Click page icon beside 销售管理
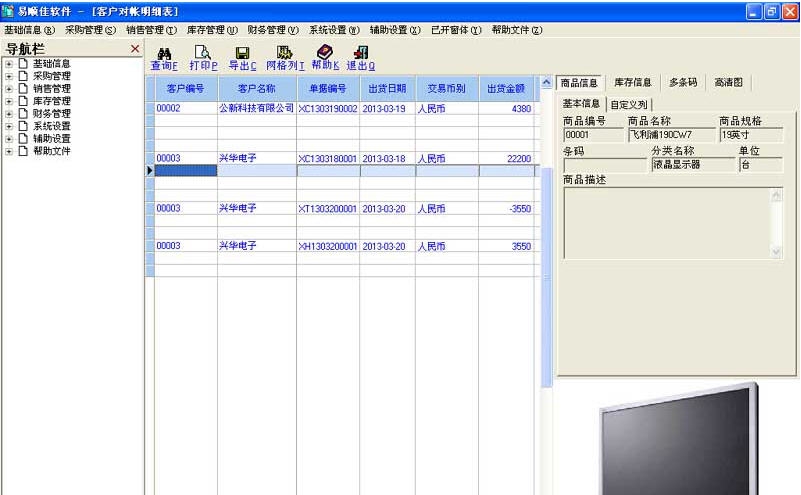 coord(23,88)
